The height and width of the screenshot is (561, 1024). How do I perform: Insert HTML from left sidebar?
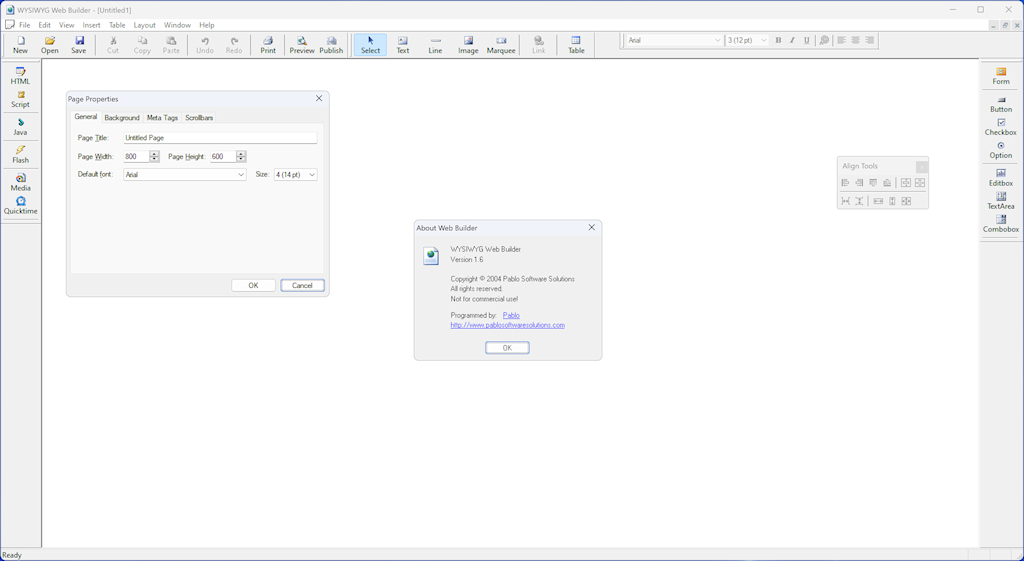click(x=20, y=76)
